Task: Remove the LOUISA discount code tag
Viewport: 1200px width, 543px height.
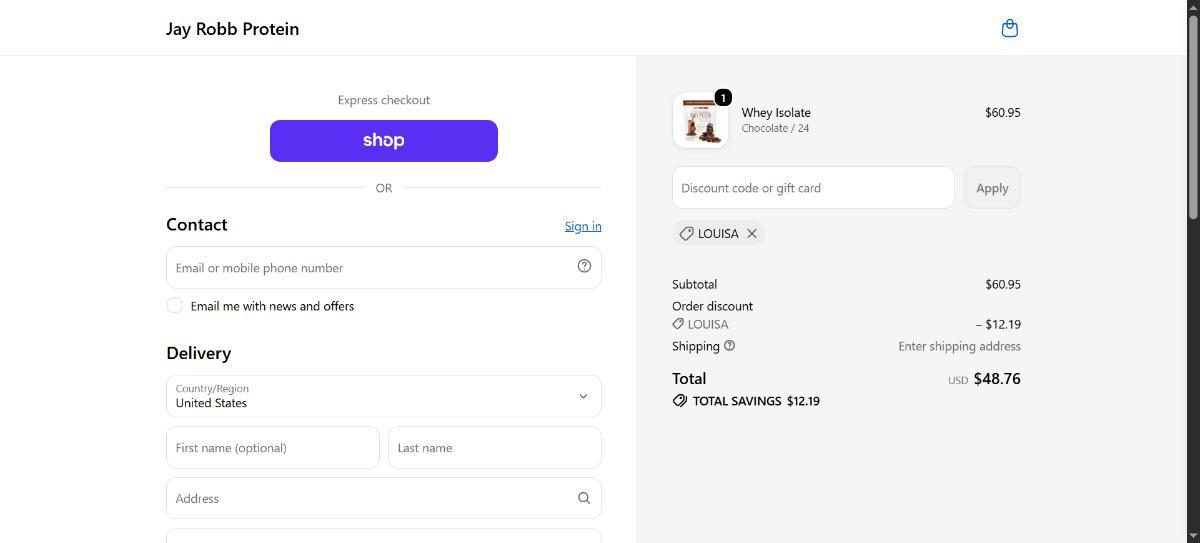Action: click(752, 233)
